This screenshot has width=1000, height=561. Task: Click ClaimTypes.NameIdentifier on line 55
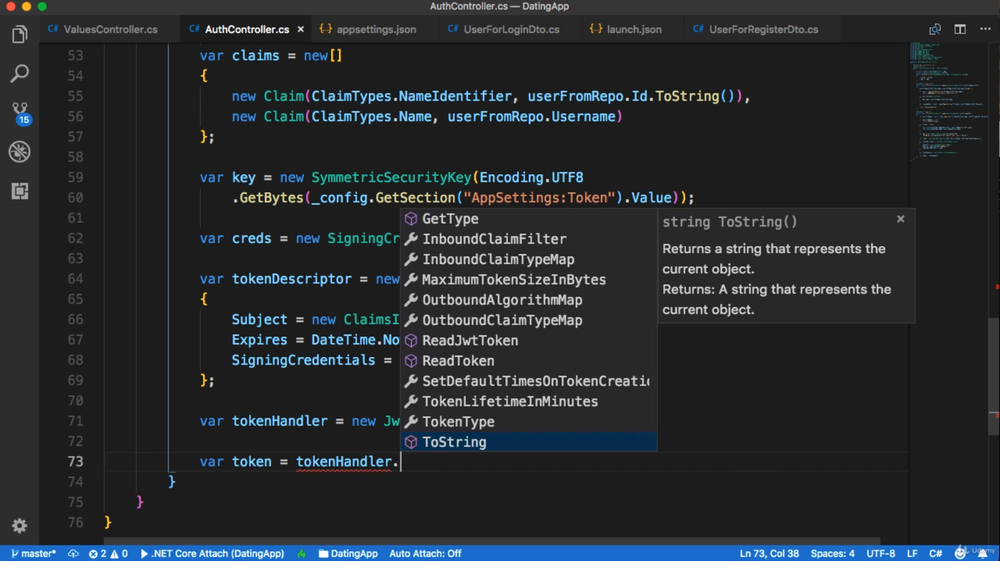pyautogui.click(x=411, y=96)
